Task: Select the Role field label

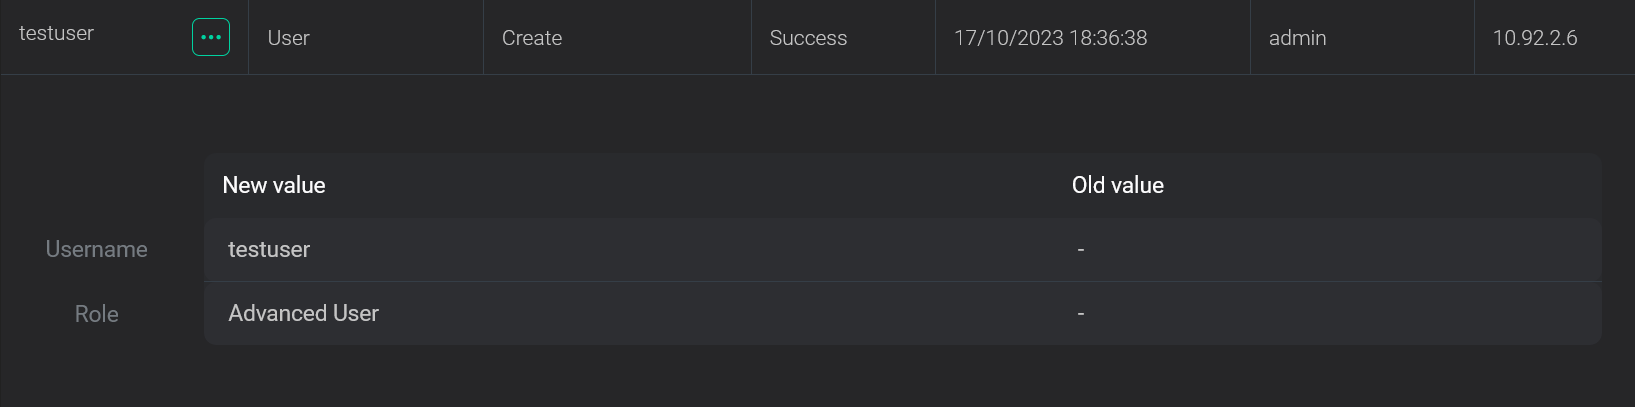Action: pyautogui.click(x=96, y=314)
